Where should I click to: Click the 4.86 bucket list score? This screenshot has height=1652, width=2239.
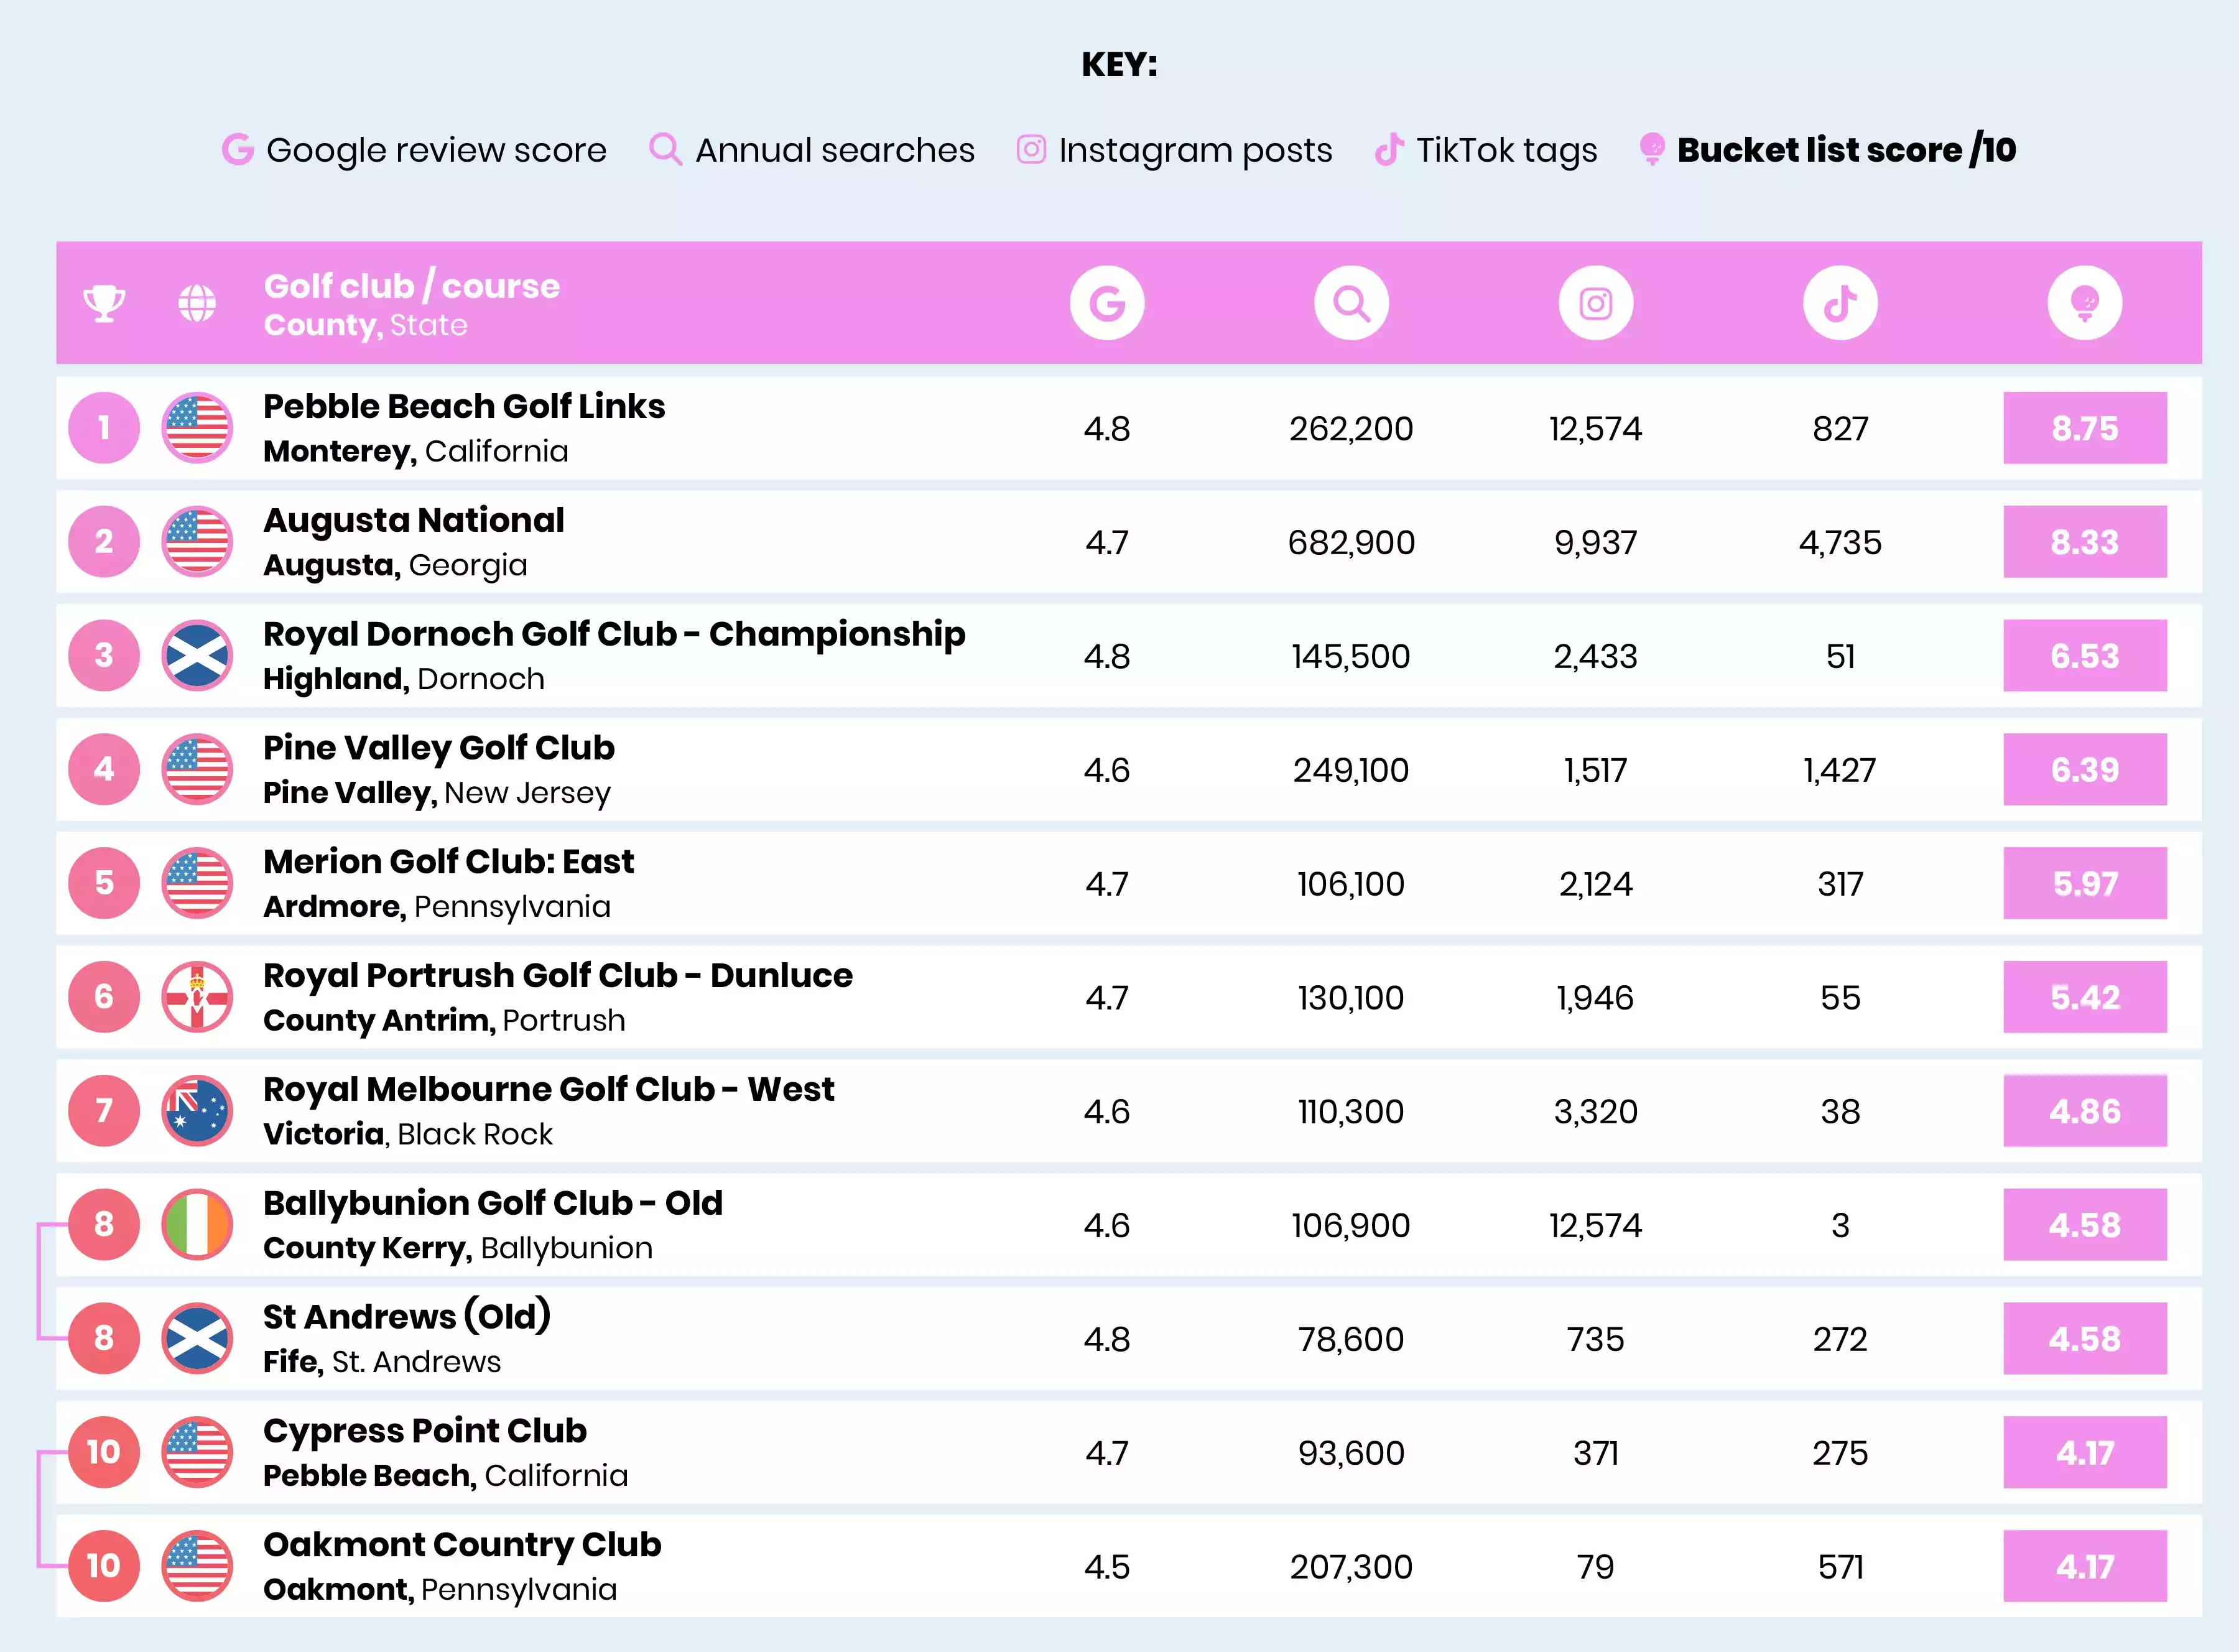2085,1111
